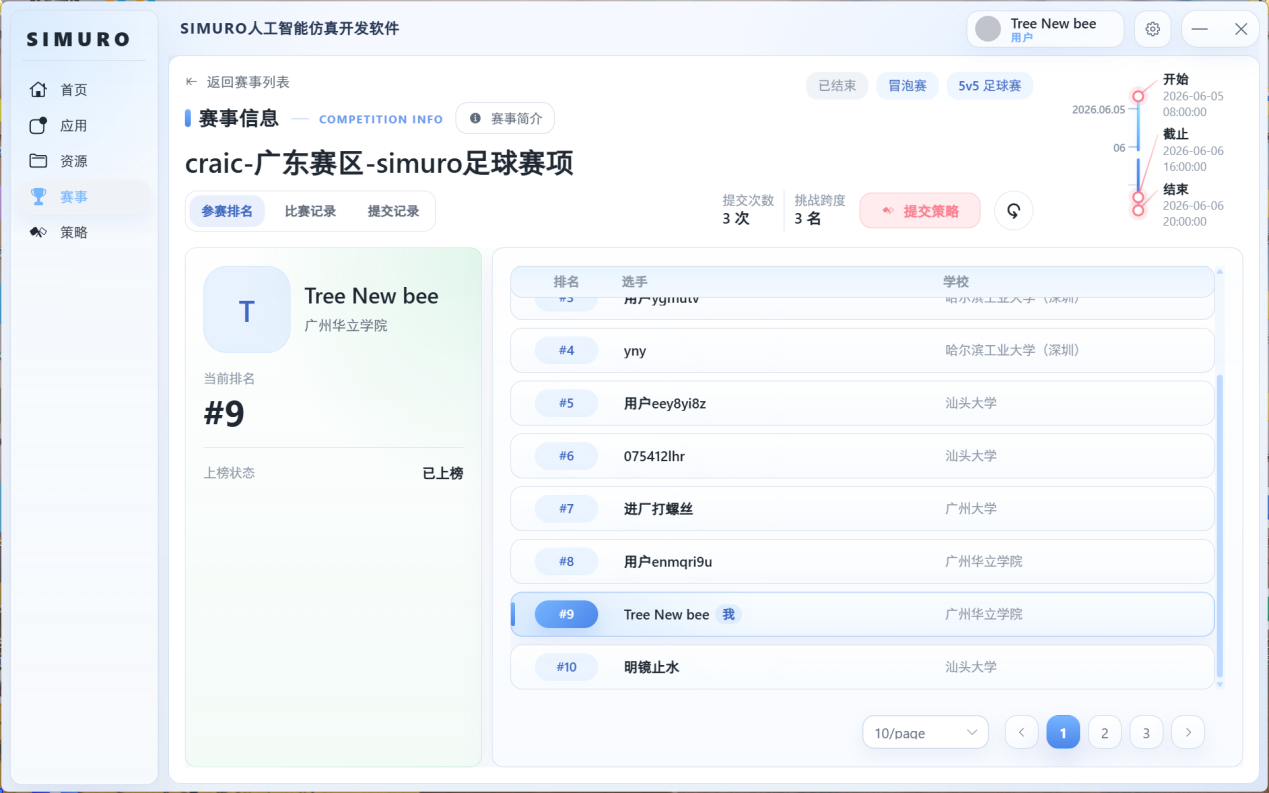The image size is (1269, 793).
Task: Open the home icon in sidebar
Action: 38,90
